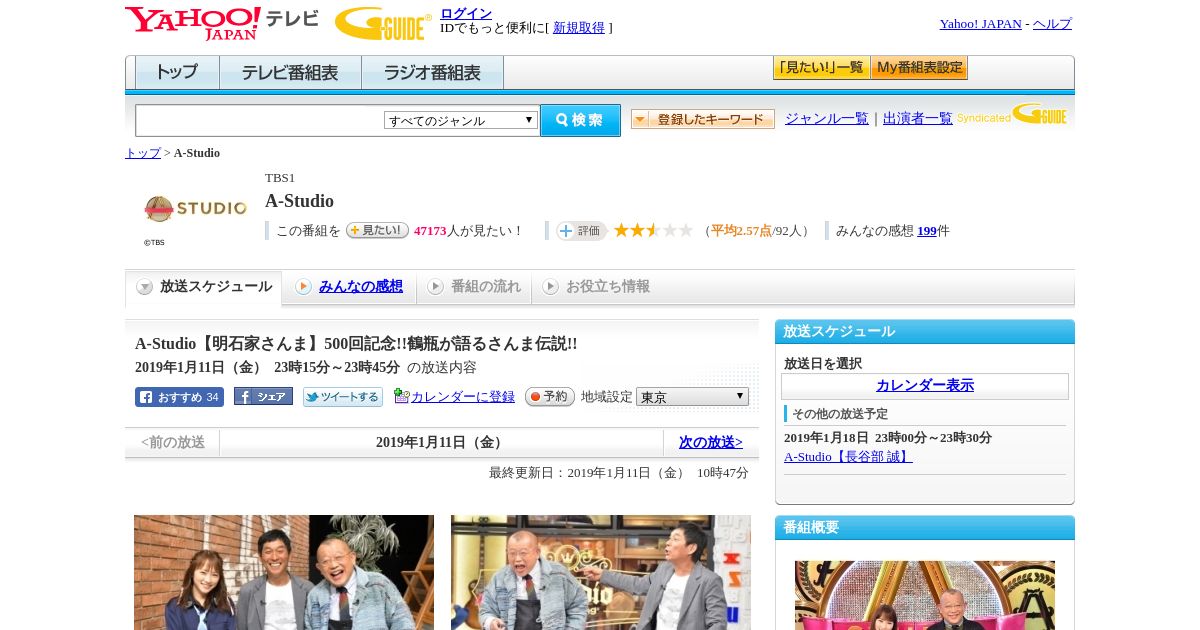Click the 番組概要 panel photo
The image size is (1200, 630).
click(x=925, y=595)
